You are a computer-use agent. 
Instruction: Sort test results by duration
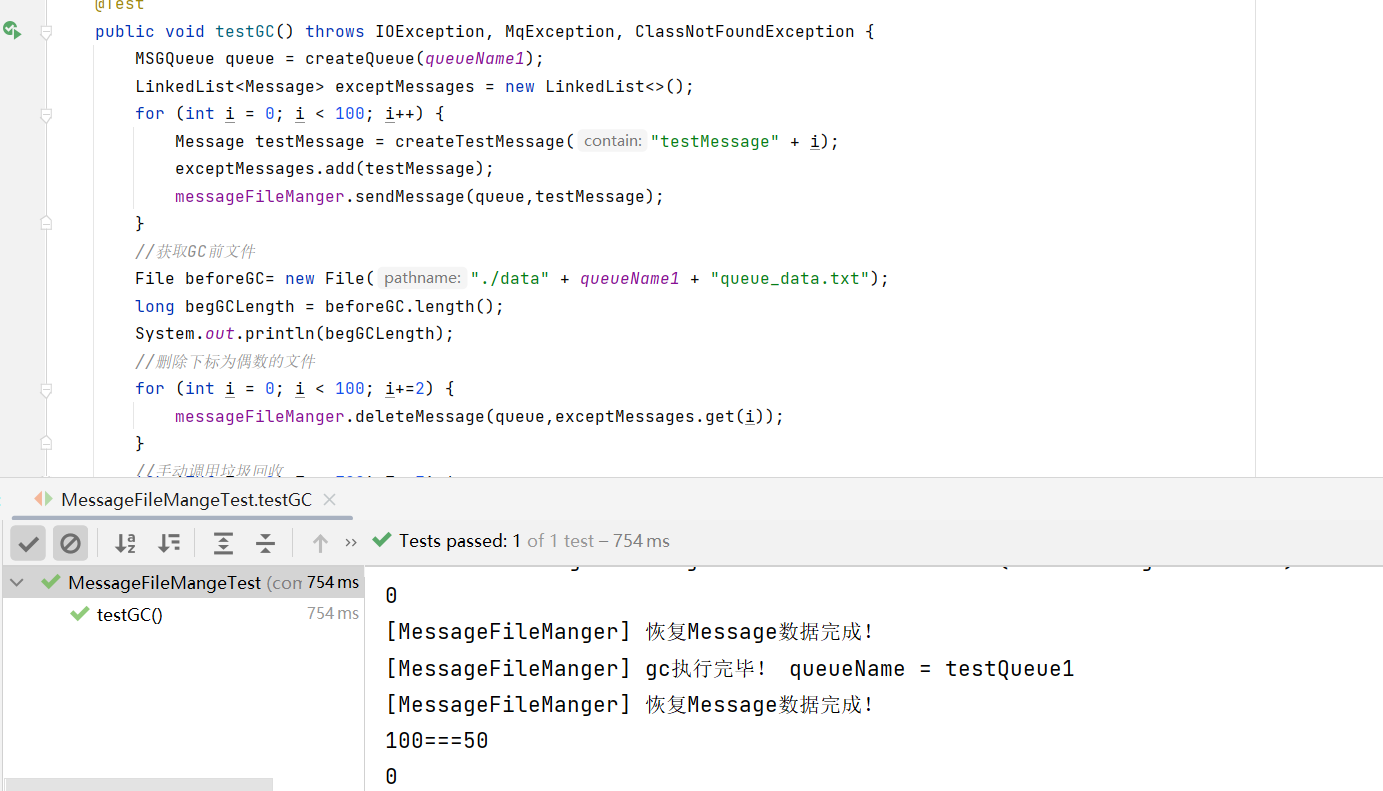169,543
